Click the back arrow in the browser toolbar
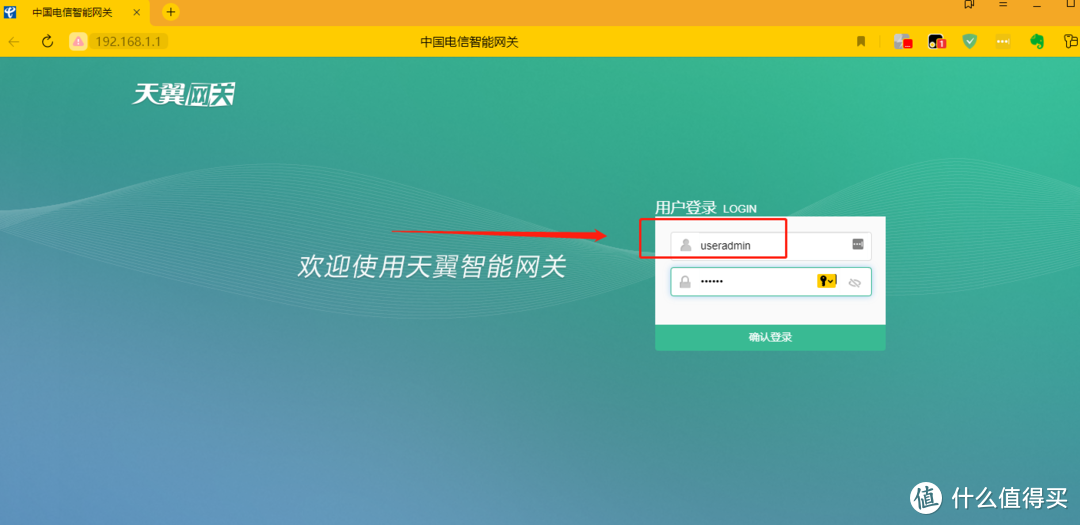The height and width of the screenshot is (525, 1080). (14, 41)
